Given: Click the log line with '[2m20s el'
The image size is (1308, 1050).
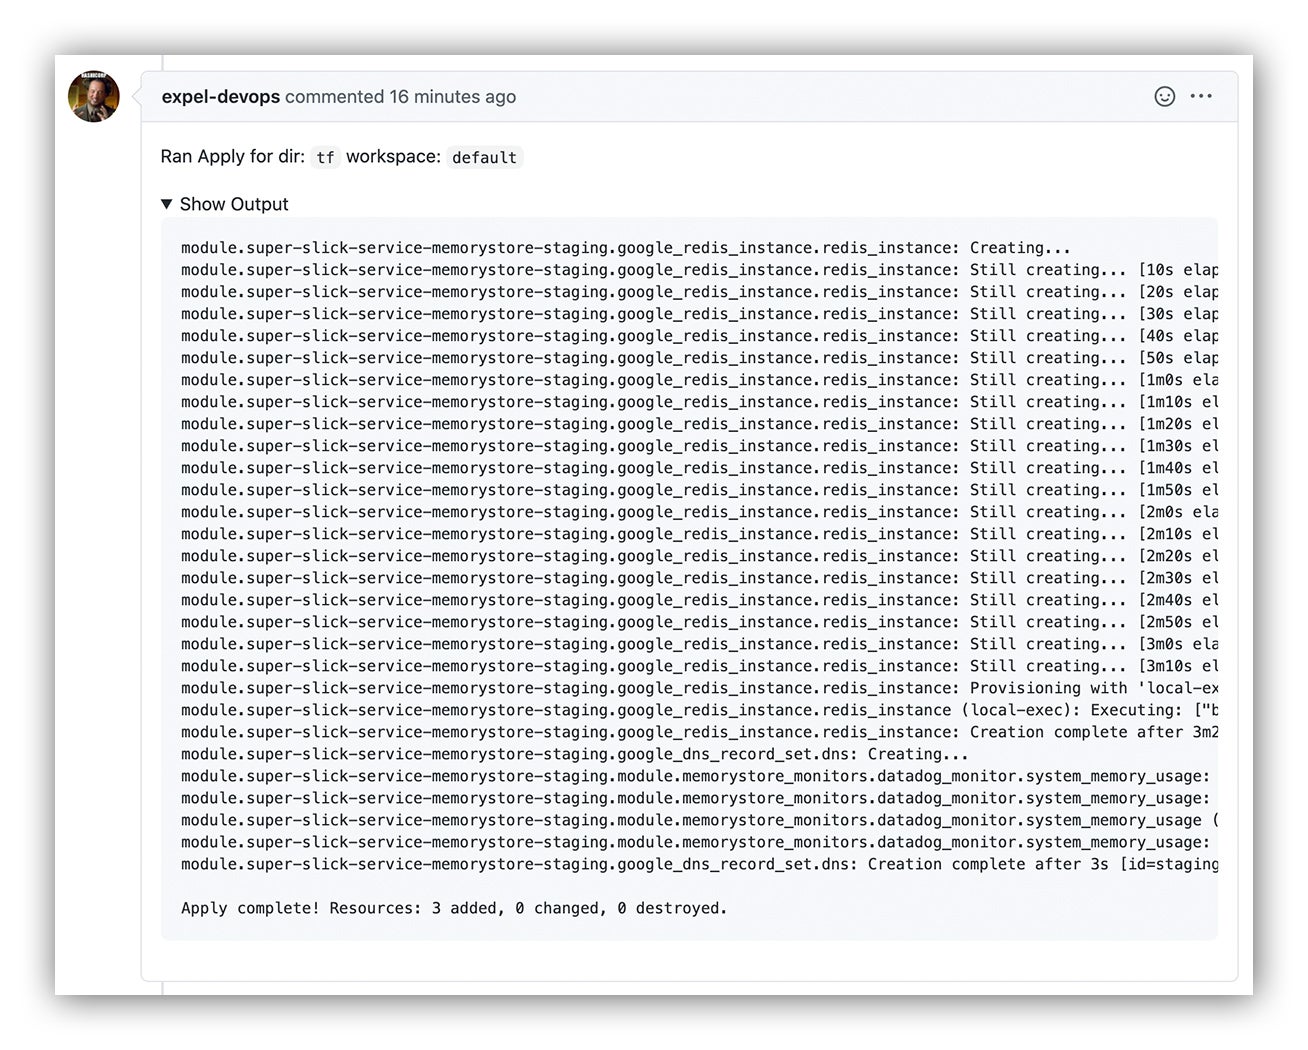Looking at the screenshot, I should [699, 556].
